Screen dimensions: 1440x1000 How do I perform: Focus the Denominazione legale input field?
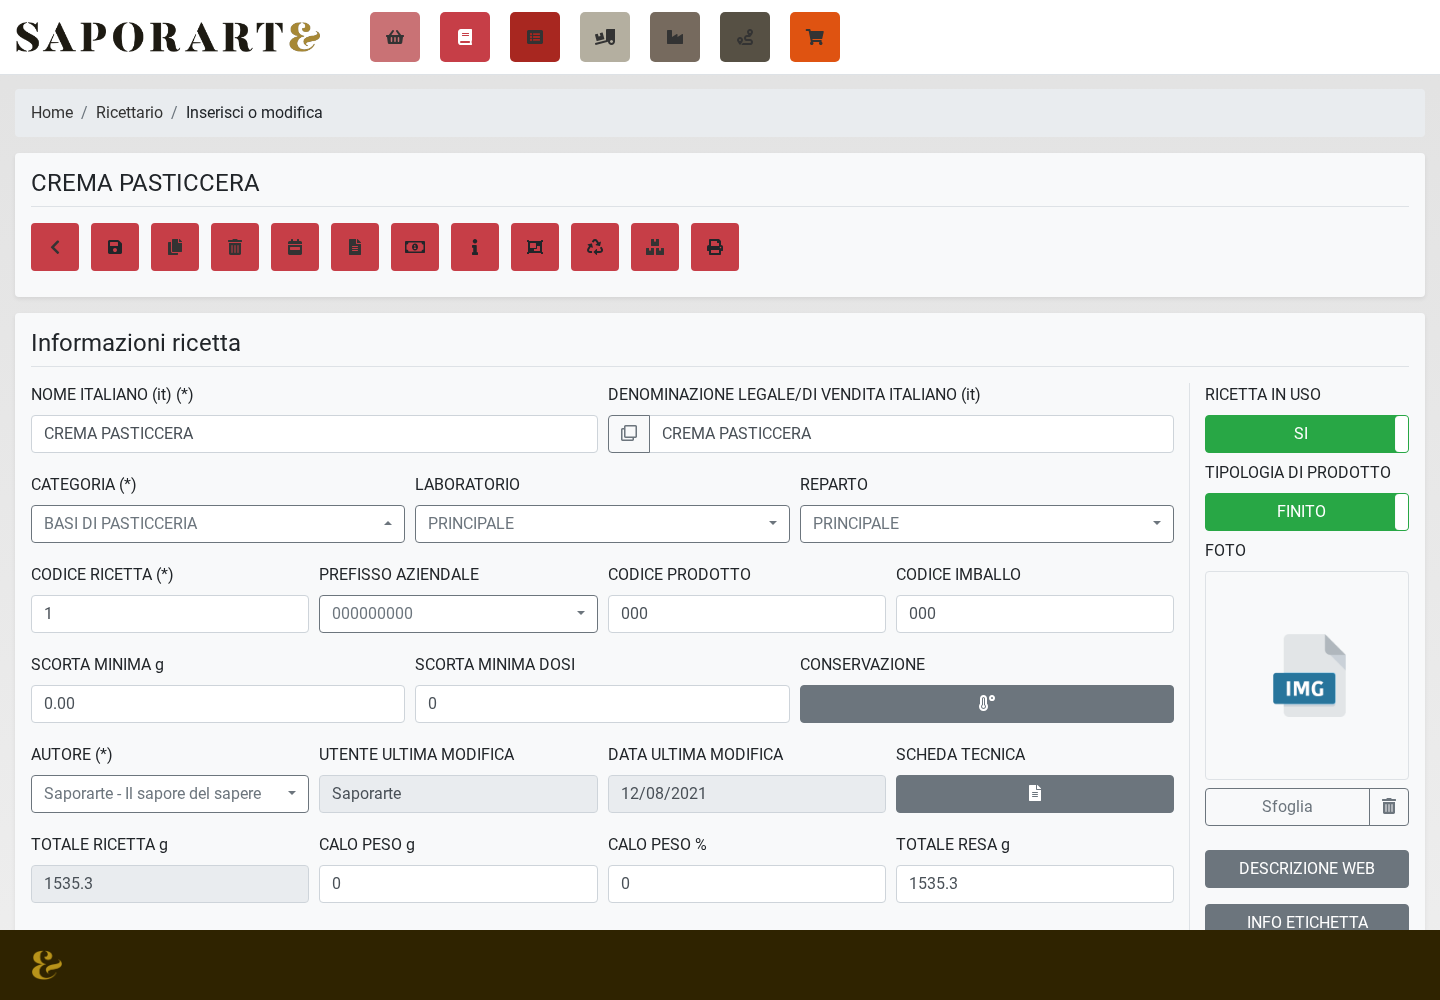tap(912, 434)
